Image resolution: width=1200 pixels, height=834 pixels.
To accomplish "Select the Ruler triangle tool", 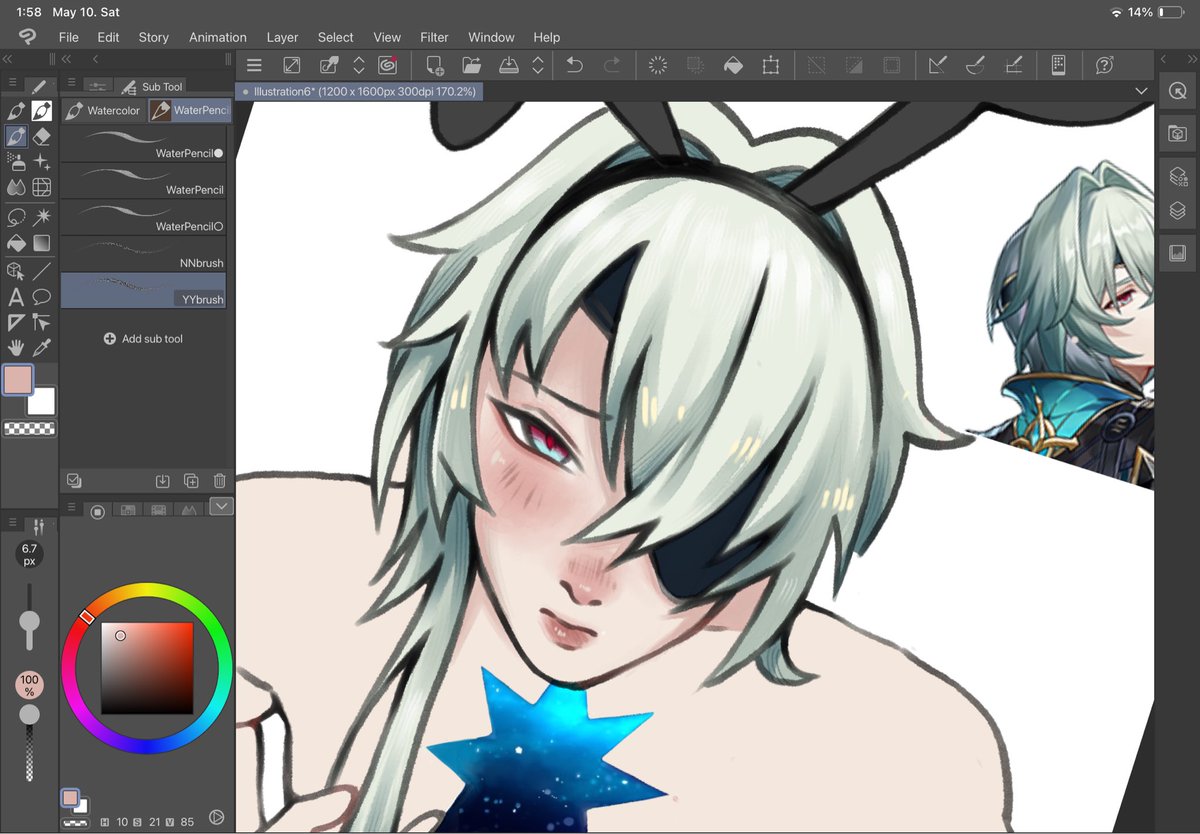I will click(16, 322).
